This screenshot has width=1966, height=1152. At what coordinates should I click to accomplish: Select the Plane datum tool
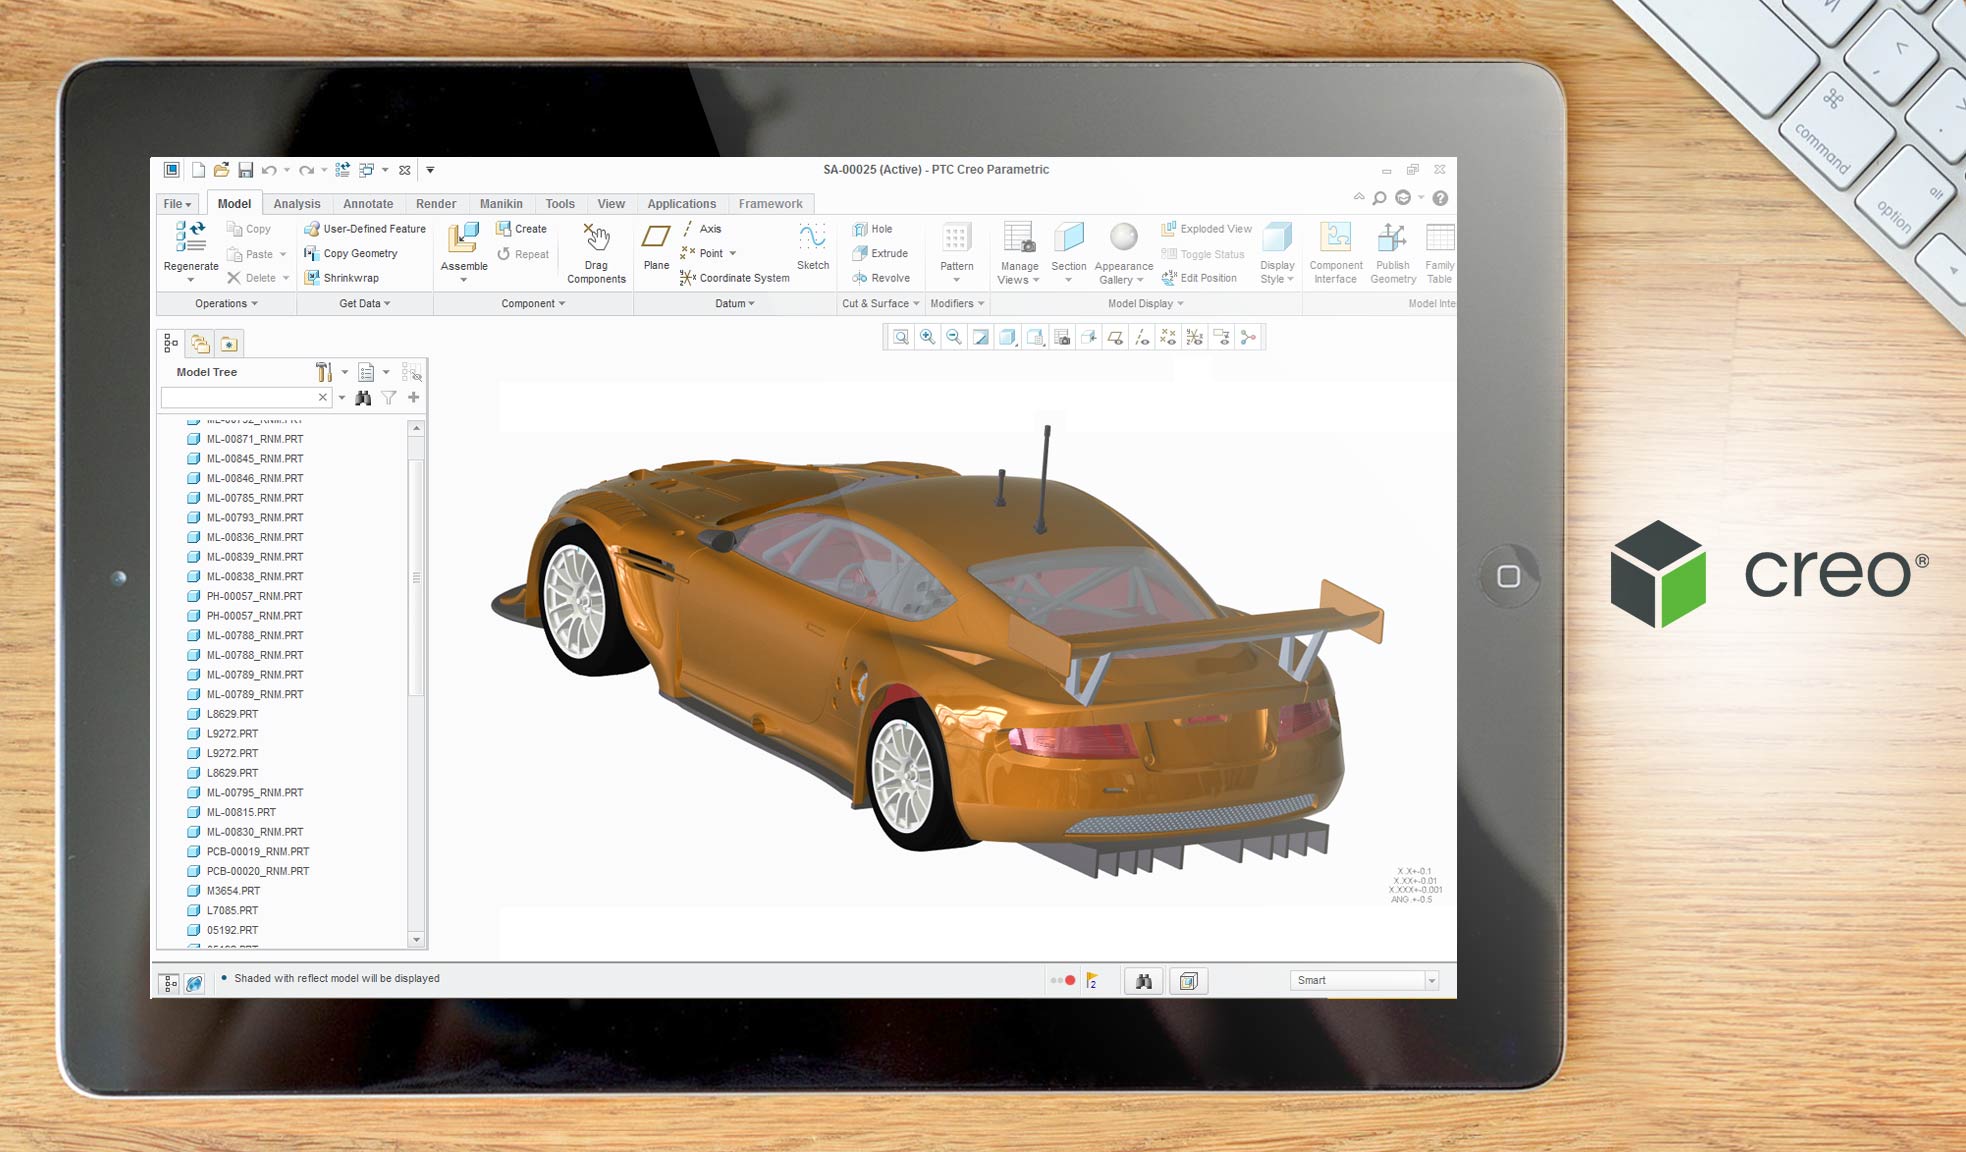pyautogui.click(x=656, y=247)
